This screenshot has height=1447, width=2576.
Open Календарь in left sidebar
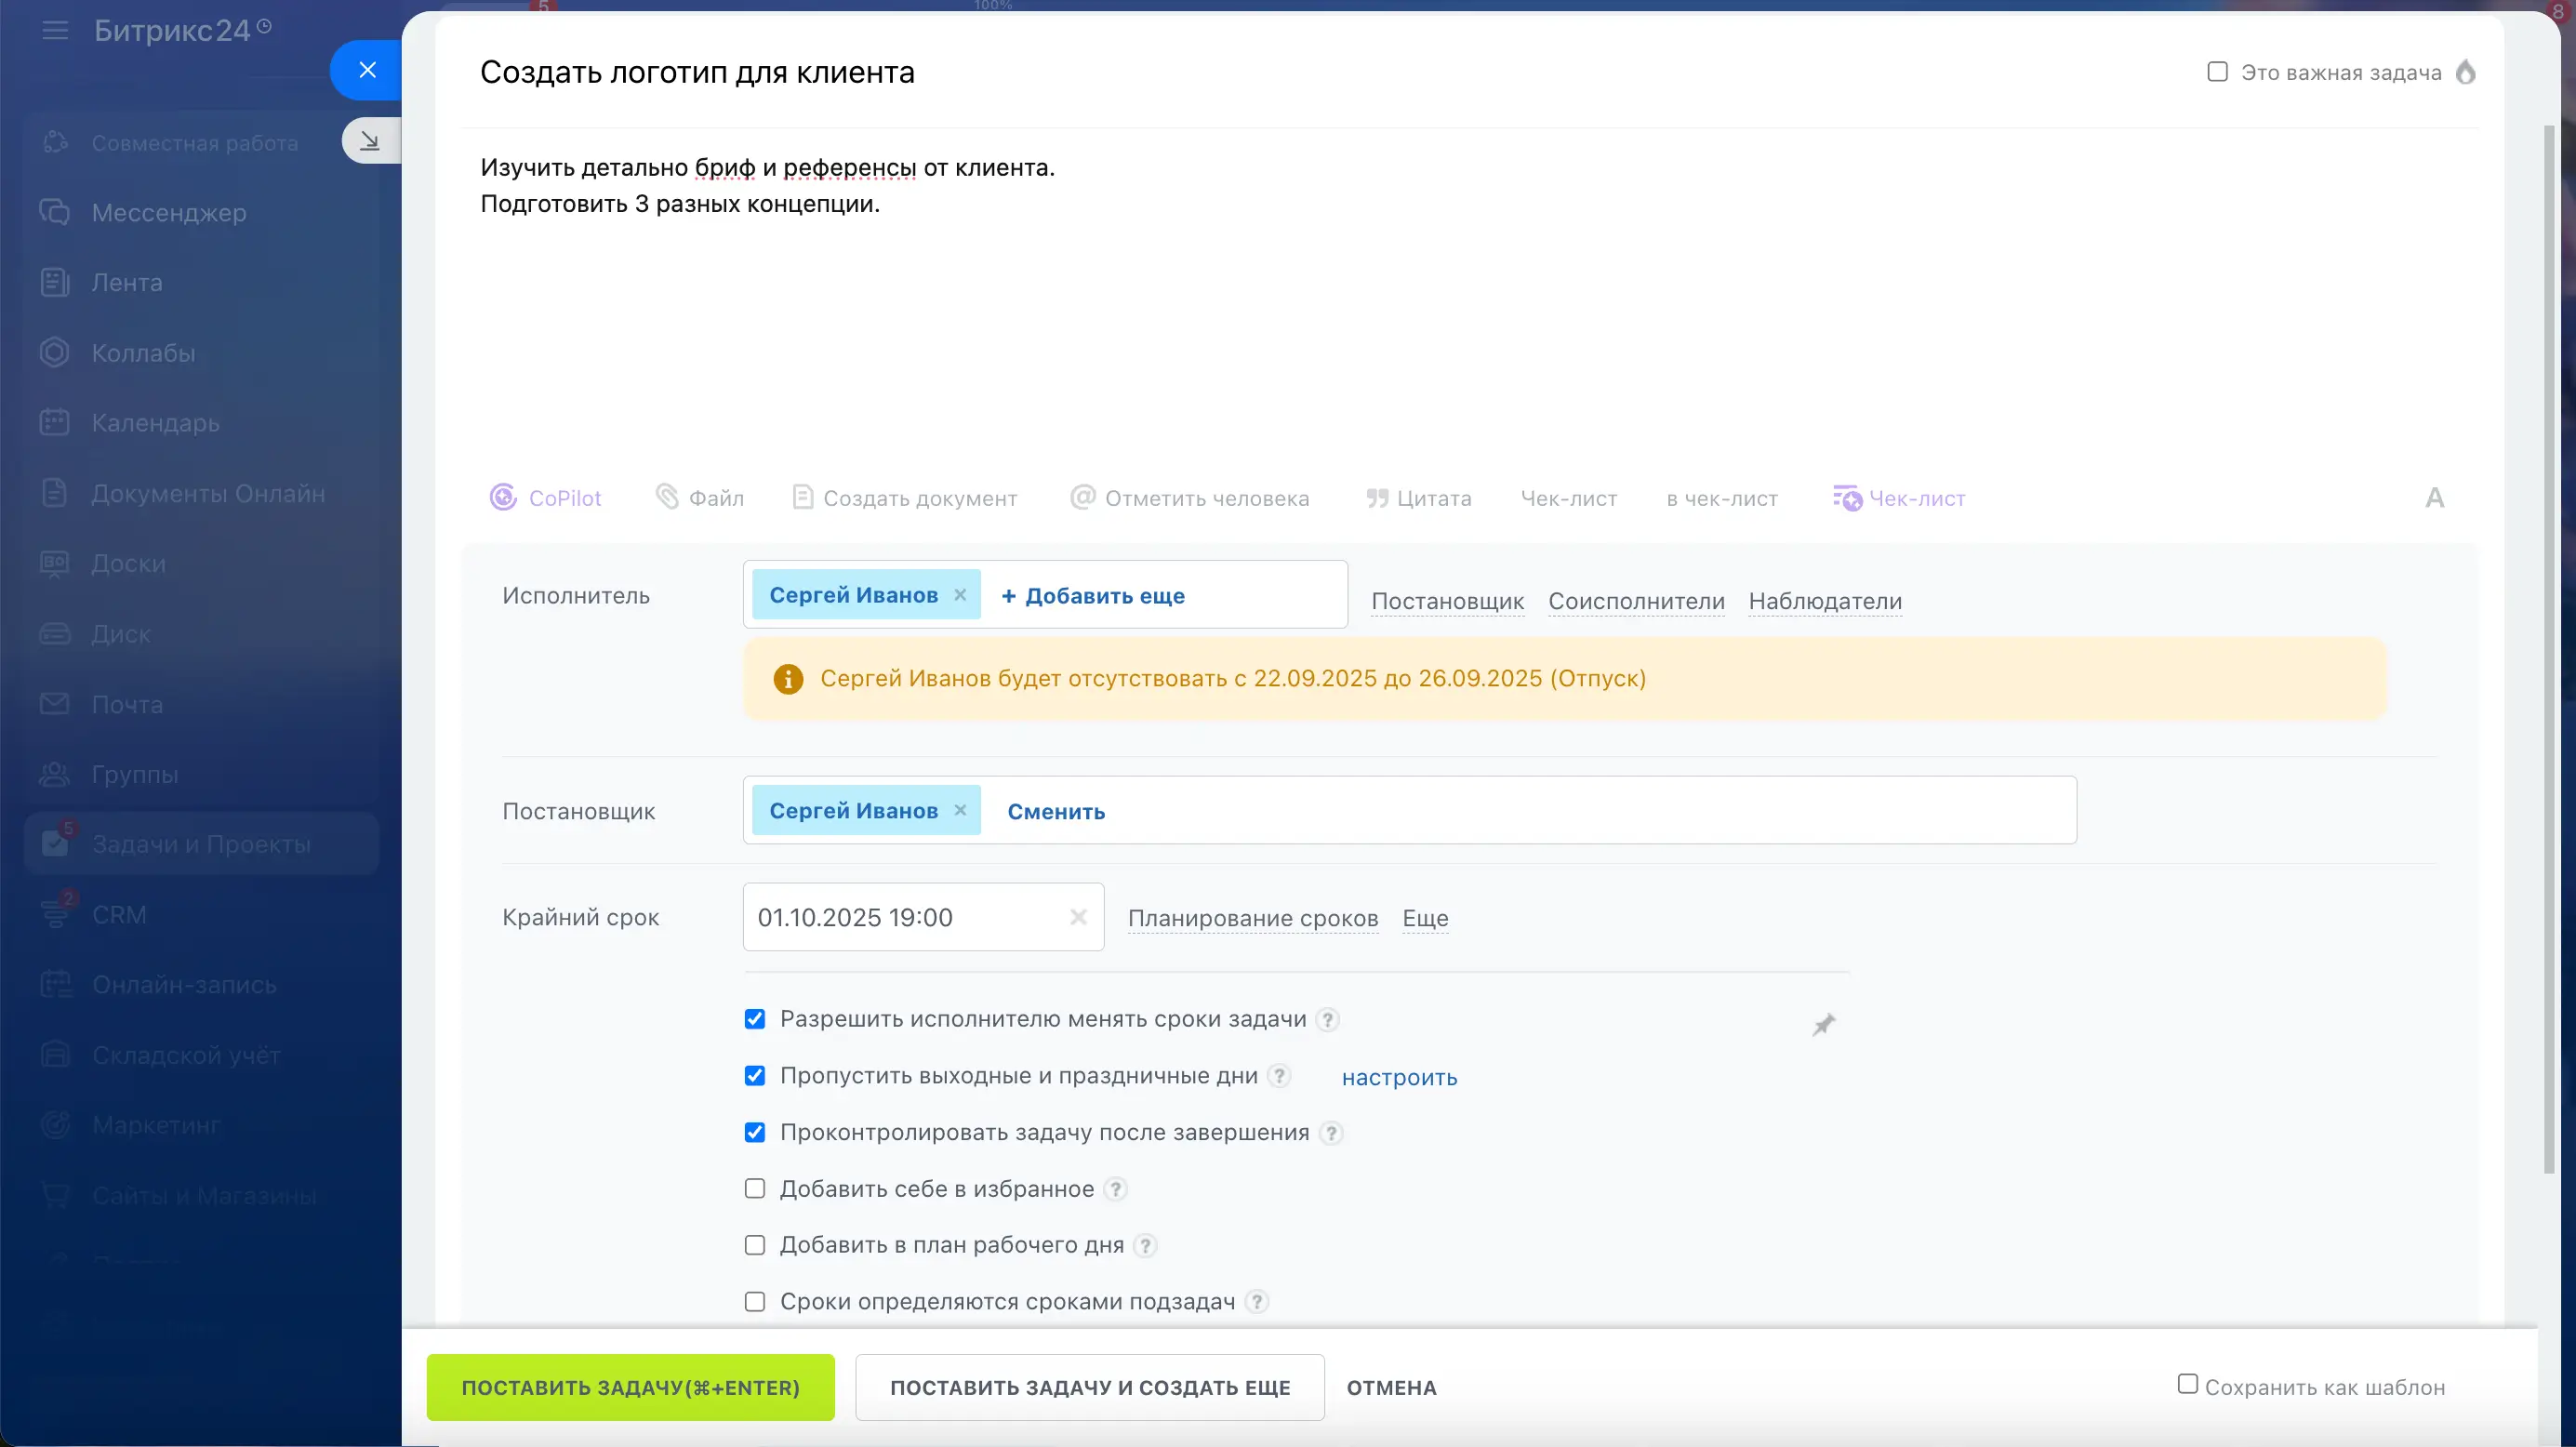155,423
